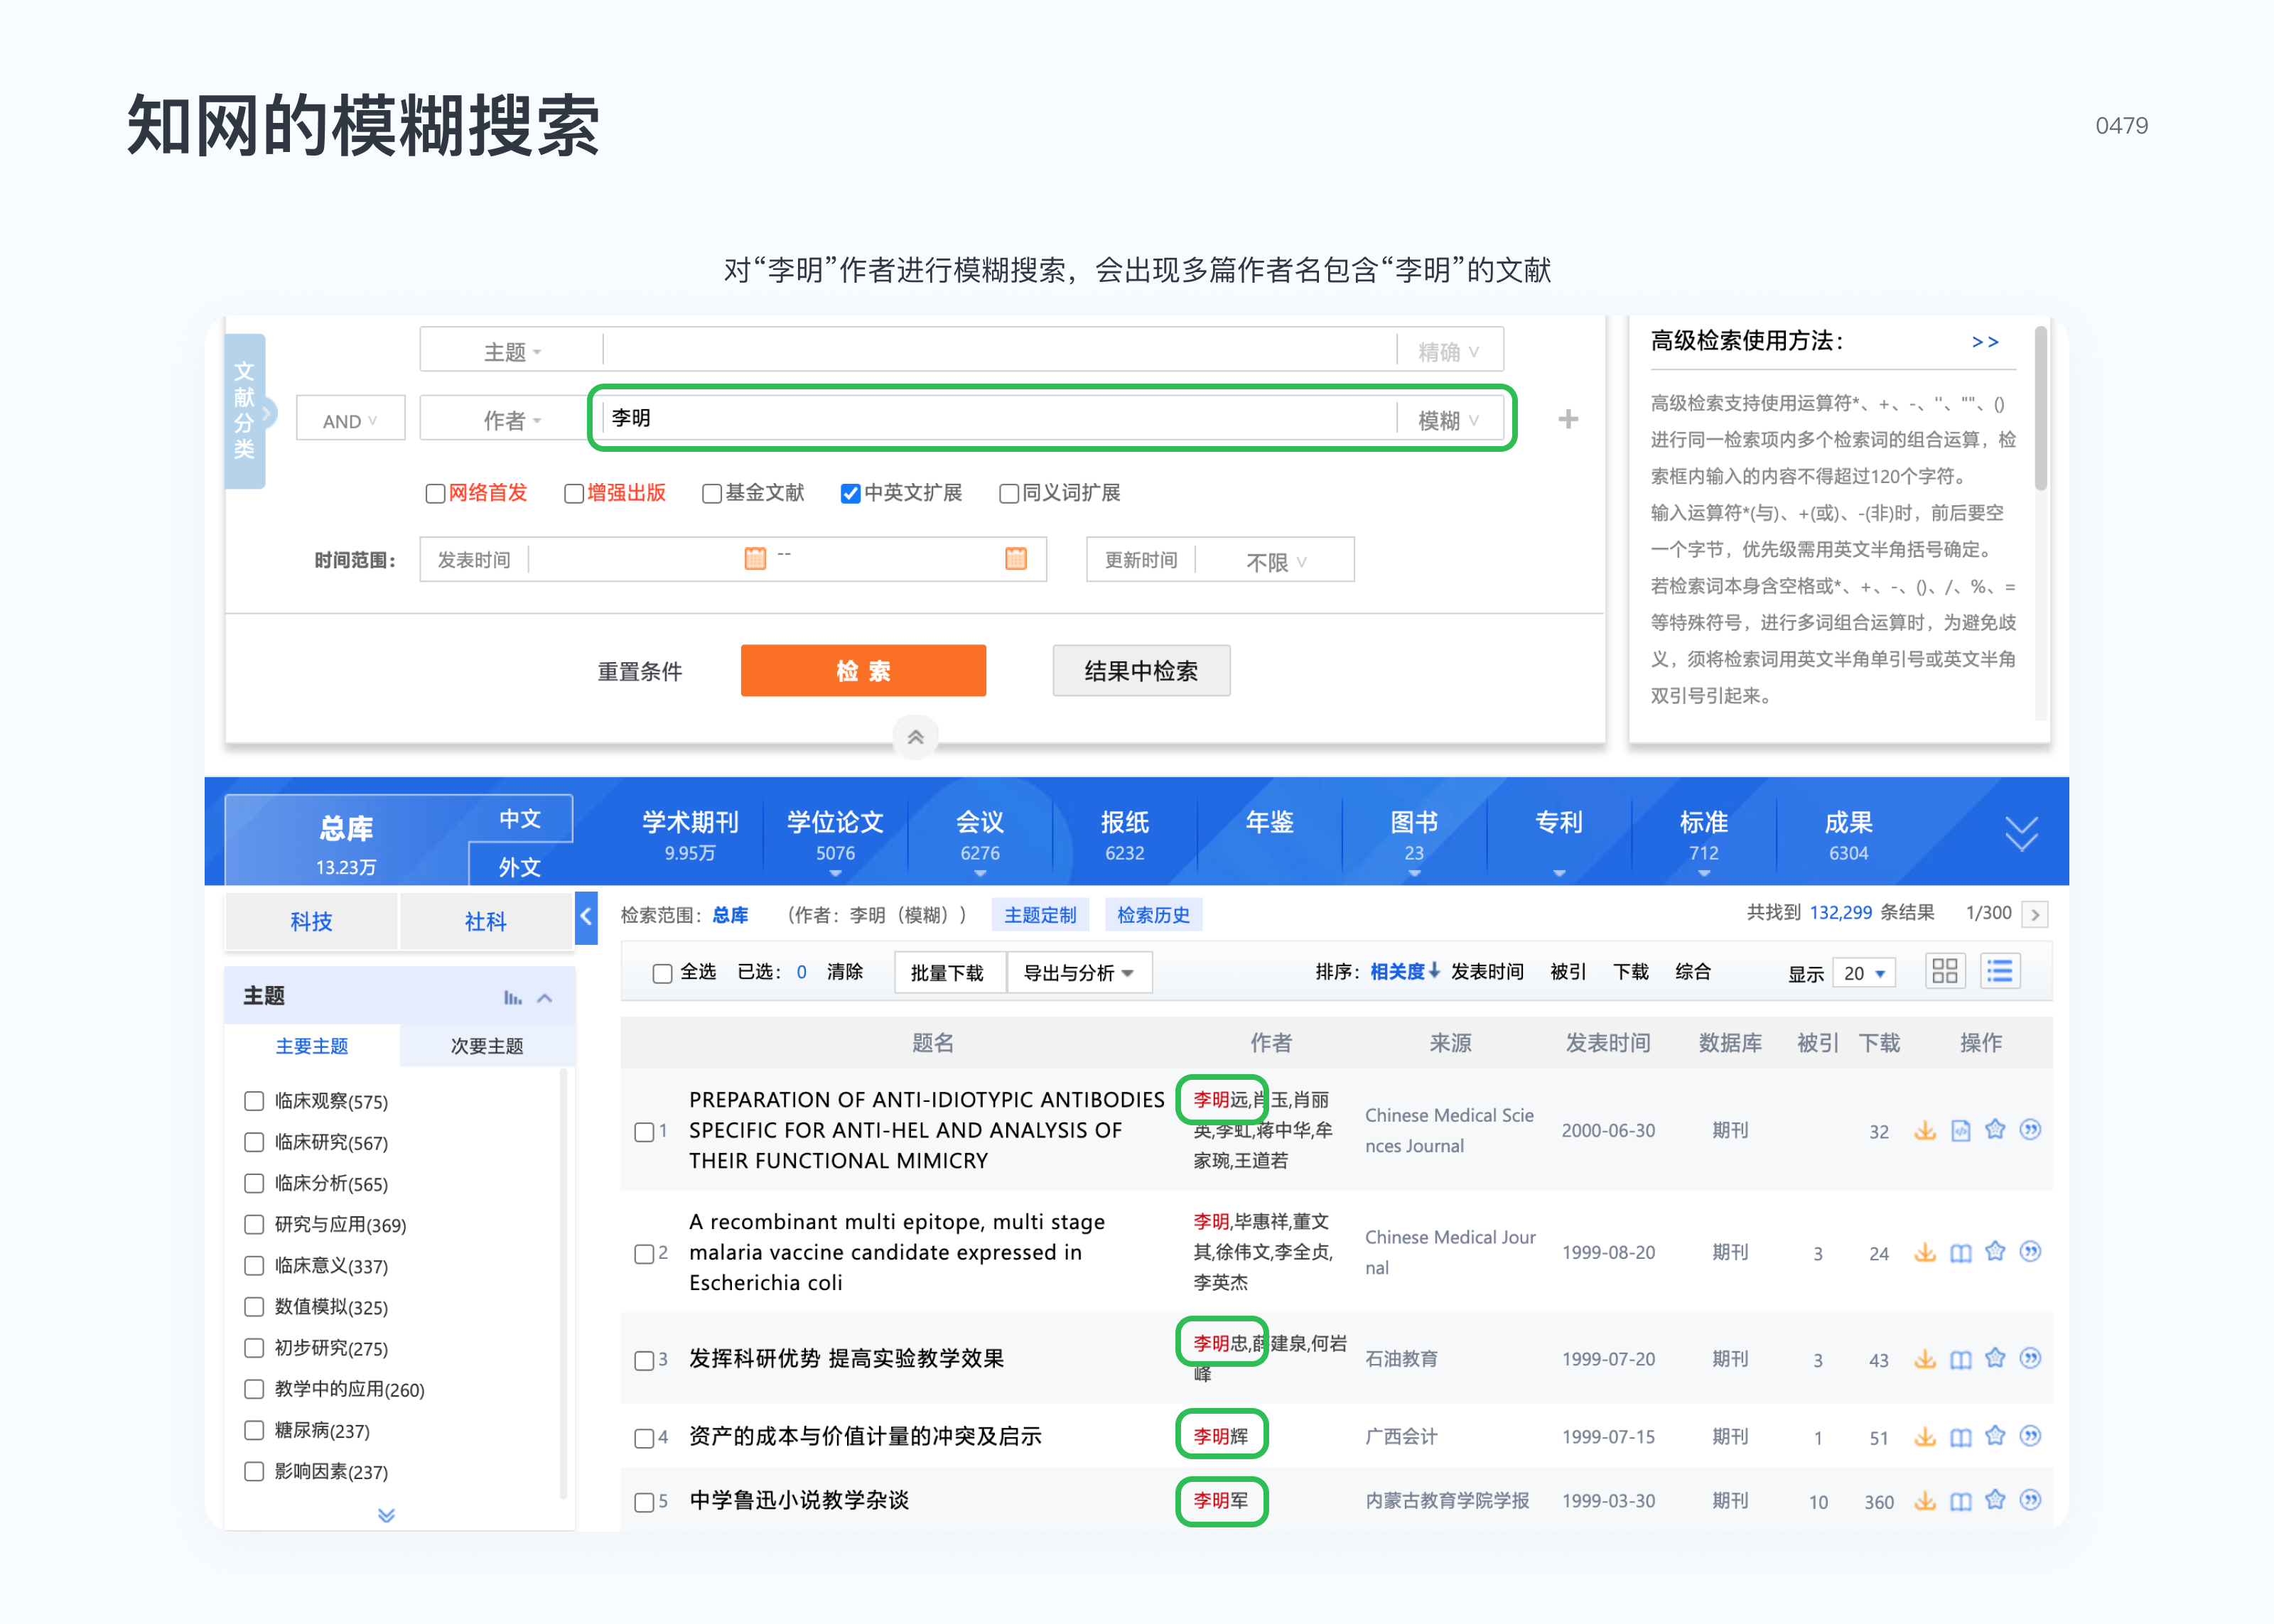Sort results by 发表时间
Viewport: 2274px width, 1624px height.
pyautogui.click(x=1487, y=972)
